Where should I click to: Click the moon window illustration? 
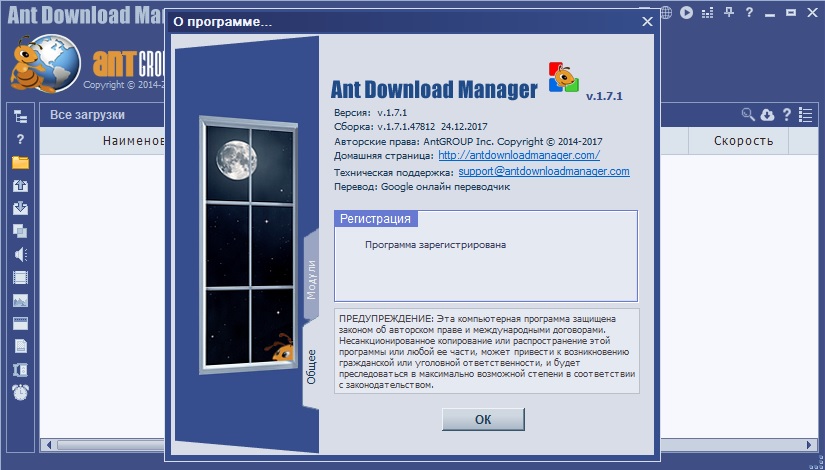(247, 245)
